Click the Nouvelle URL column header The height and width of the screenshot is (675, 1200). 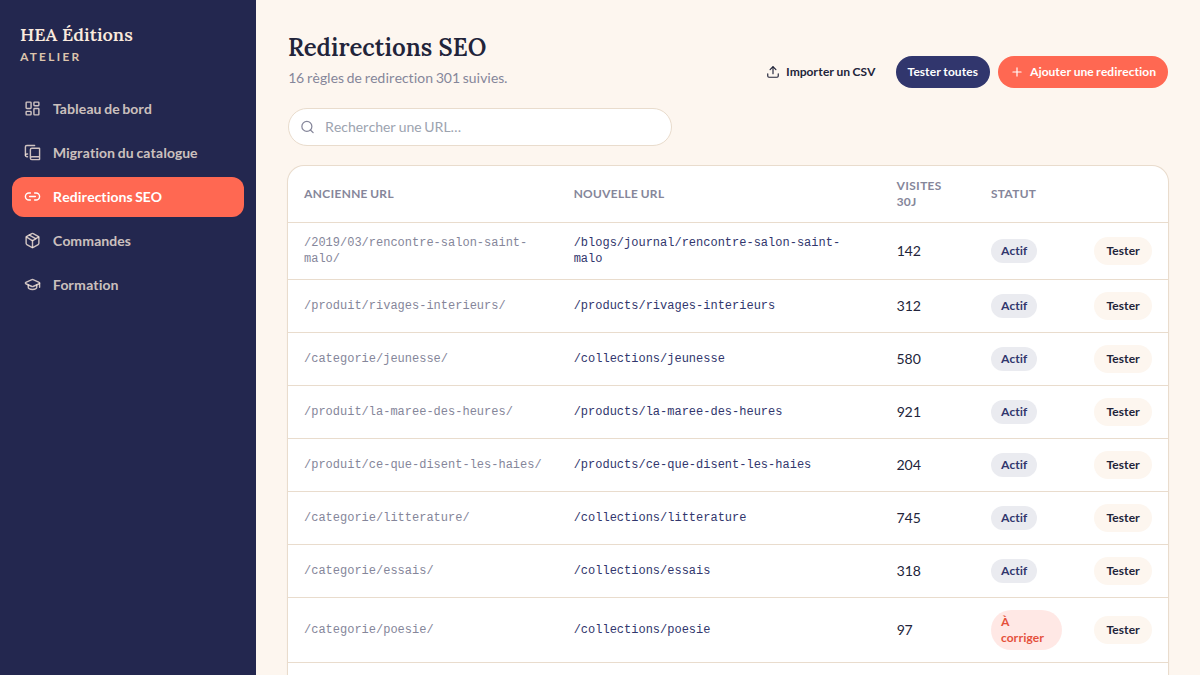[619, 194]
